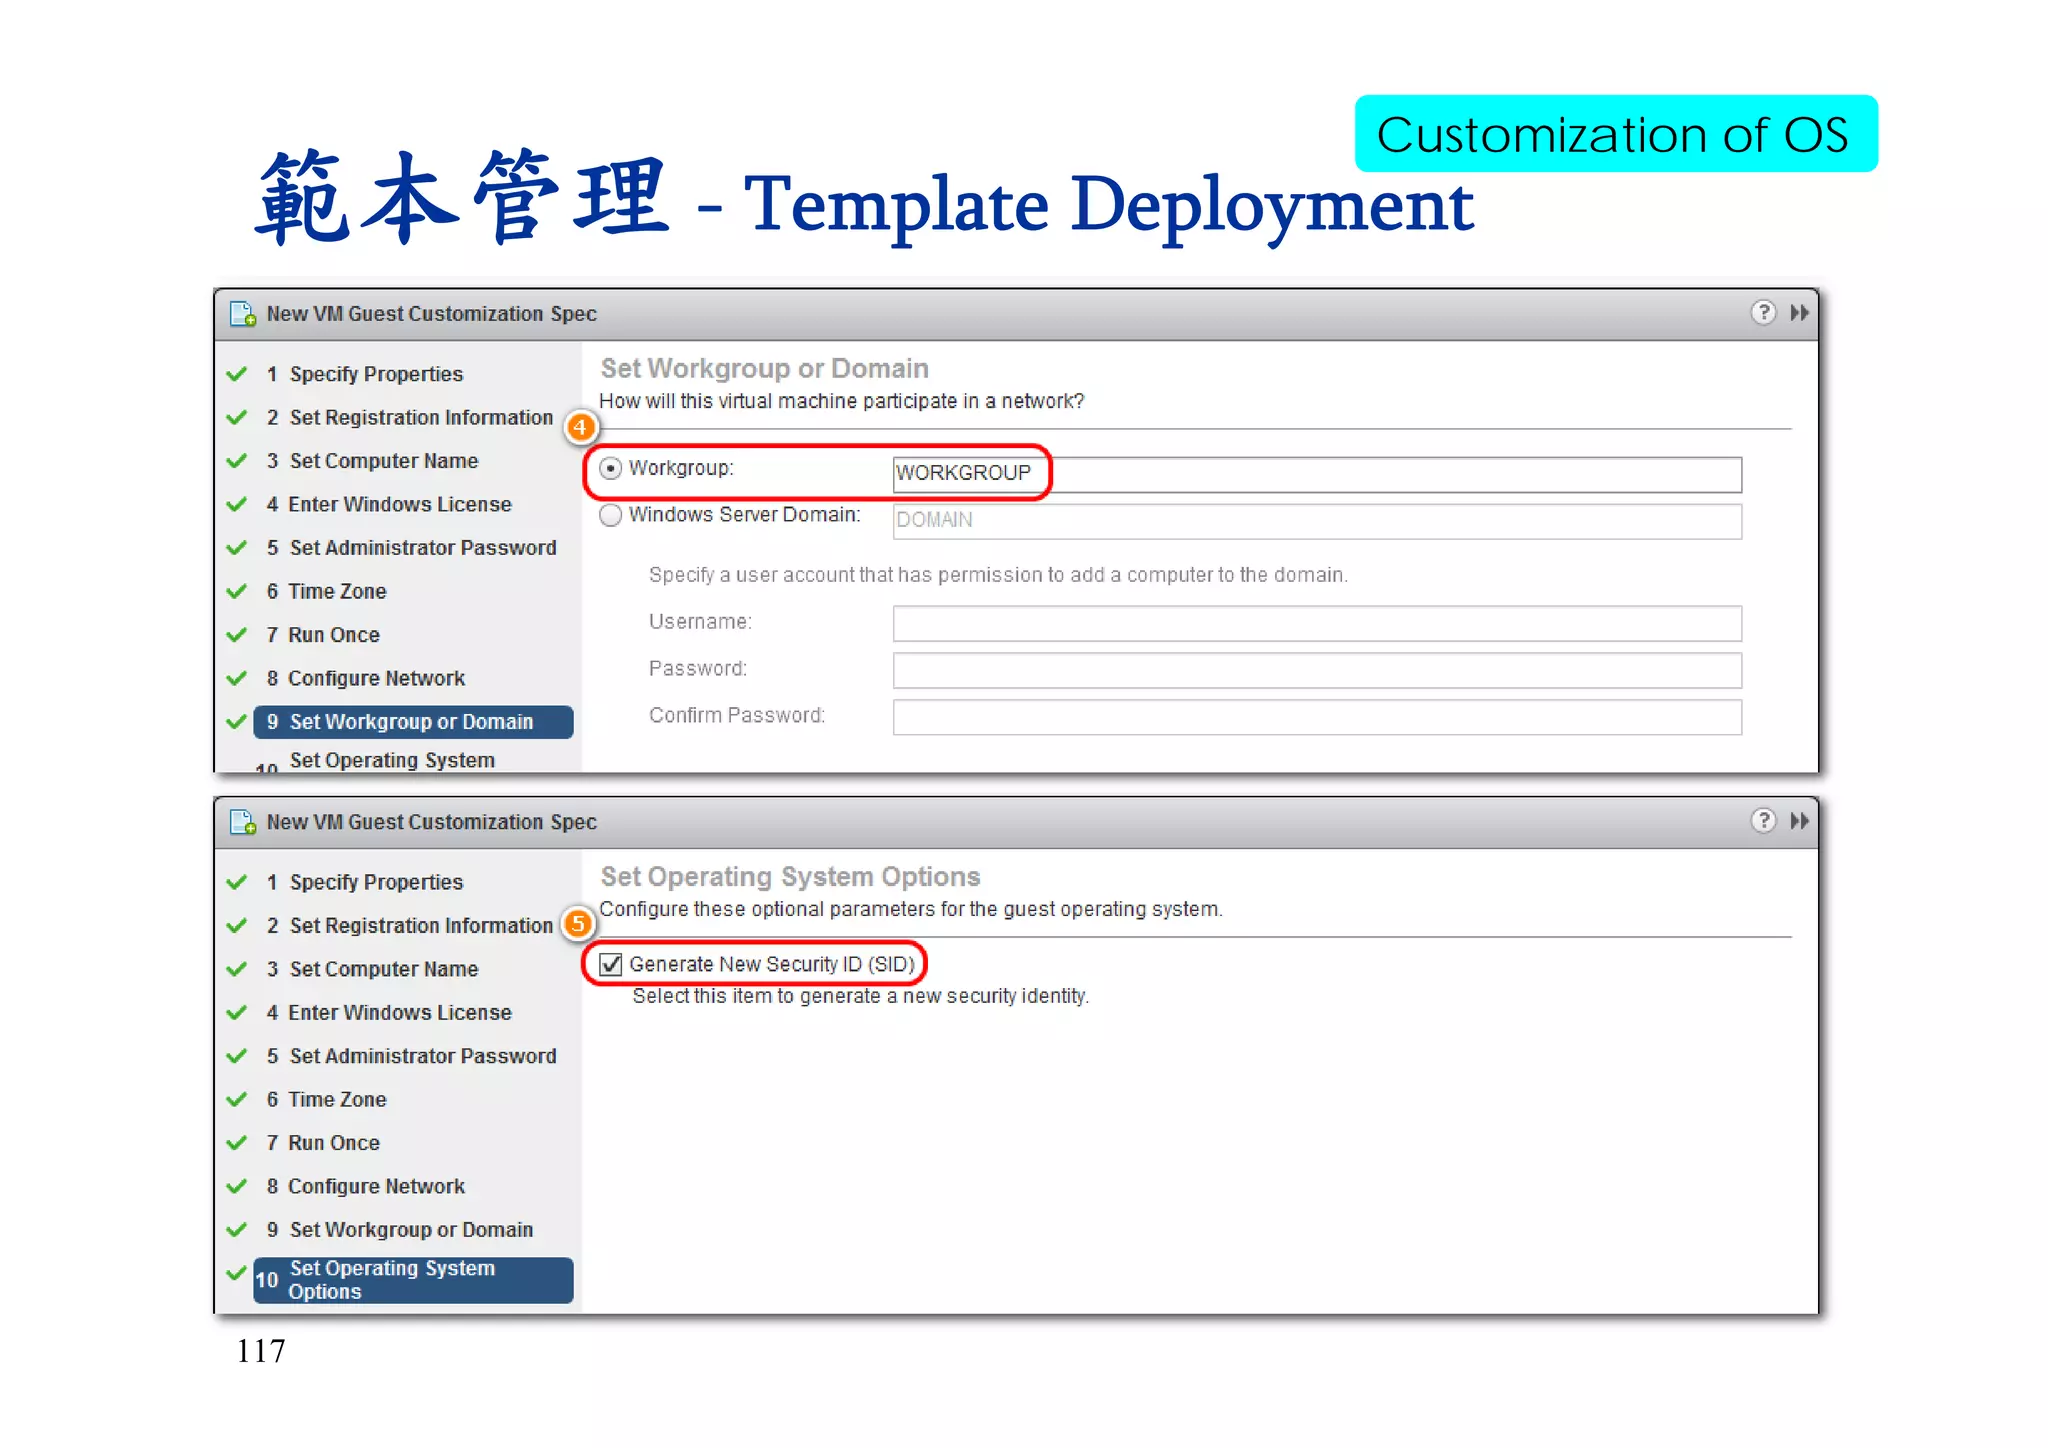Click the help icon in upper wizard window
The image size is (2048, 1448).
coord(1763,313)
